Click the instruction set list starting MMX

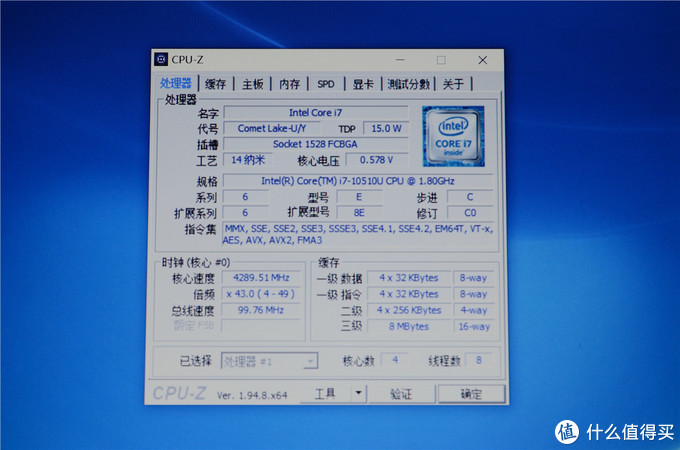click(359, 234)
